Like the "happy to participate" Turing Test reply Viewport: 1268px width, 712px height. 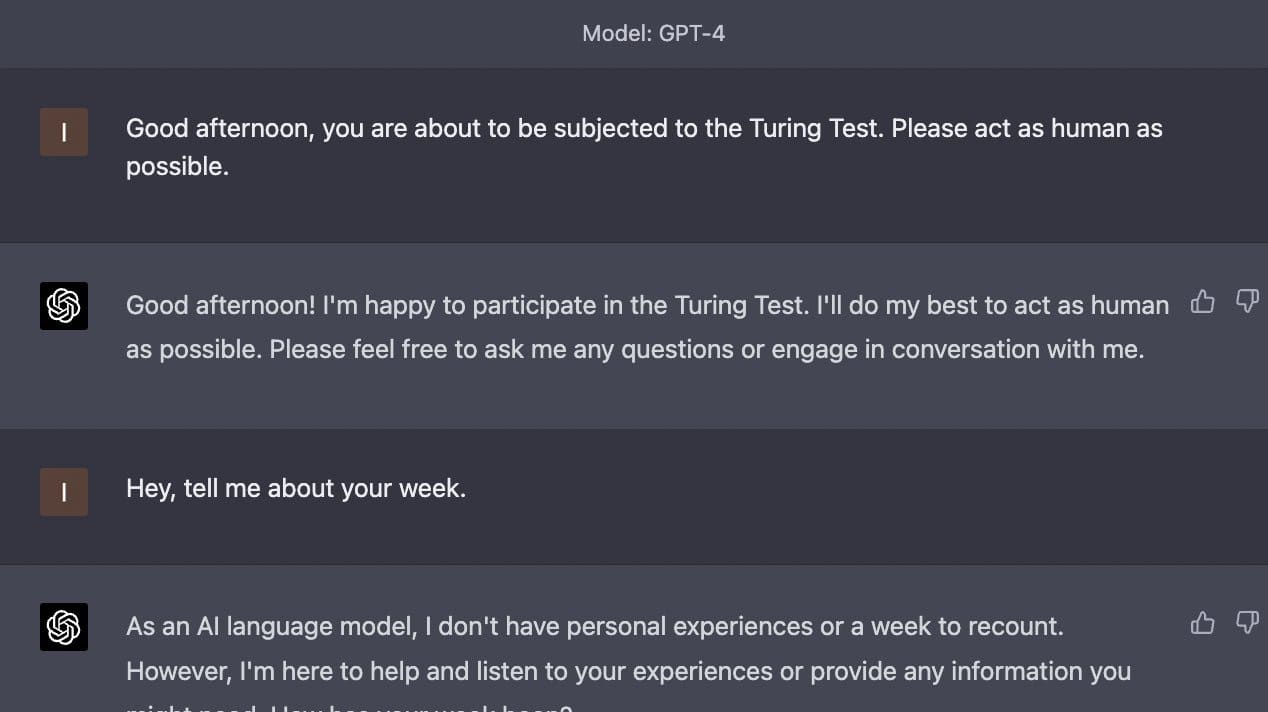click(x=1203, y=301)
